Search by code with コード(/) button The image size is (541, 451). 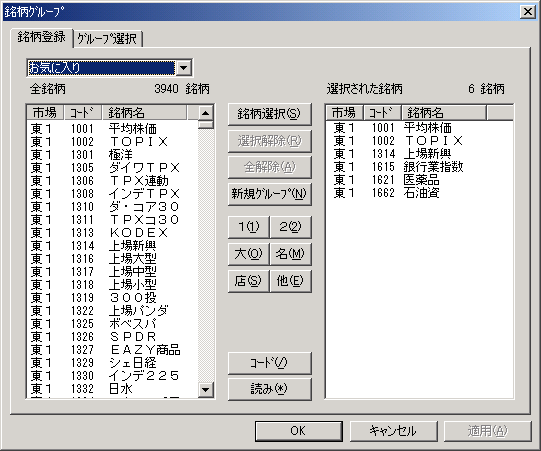269,363
